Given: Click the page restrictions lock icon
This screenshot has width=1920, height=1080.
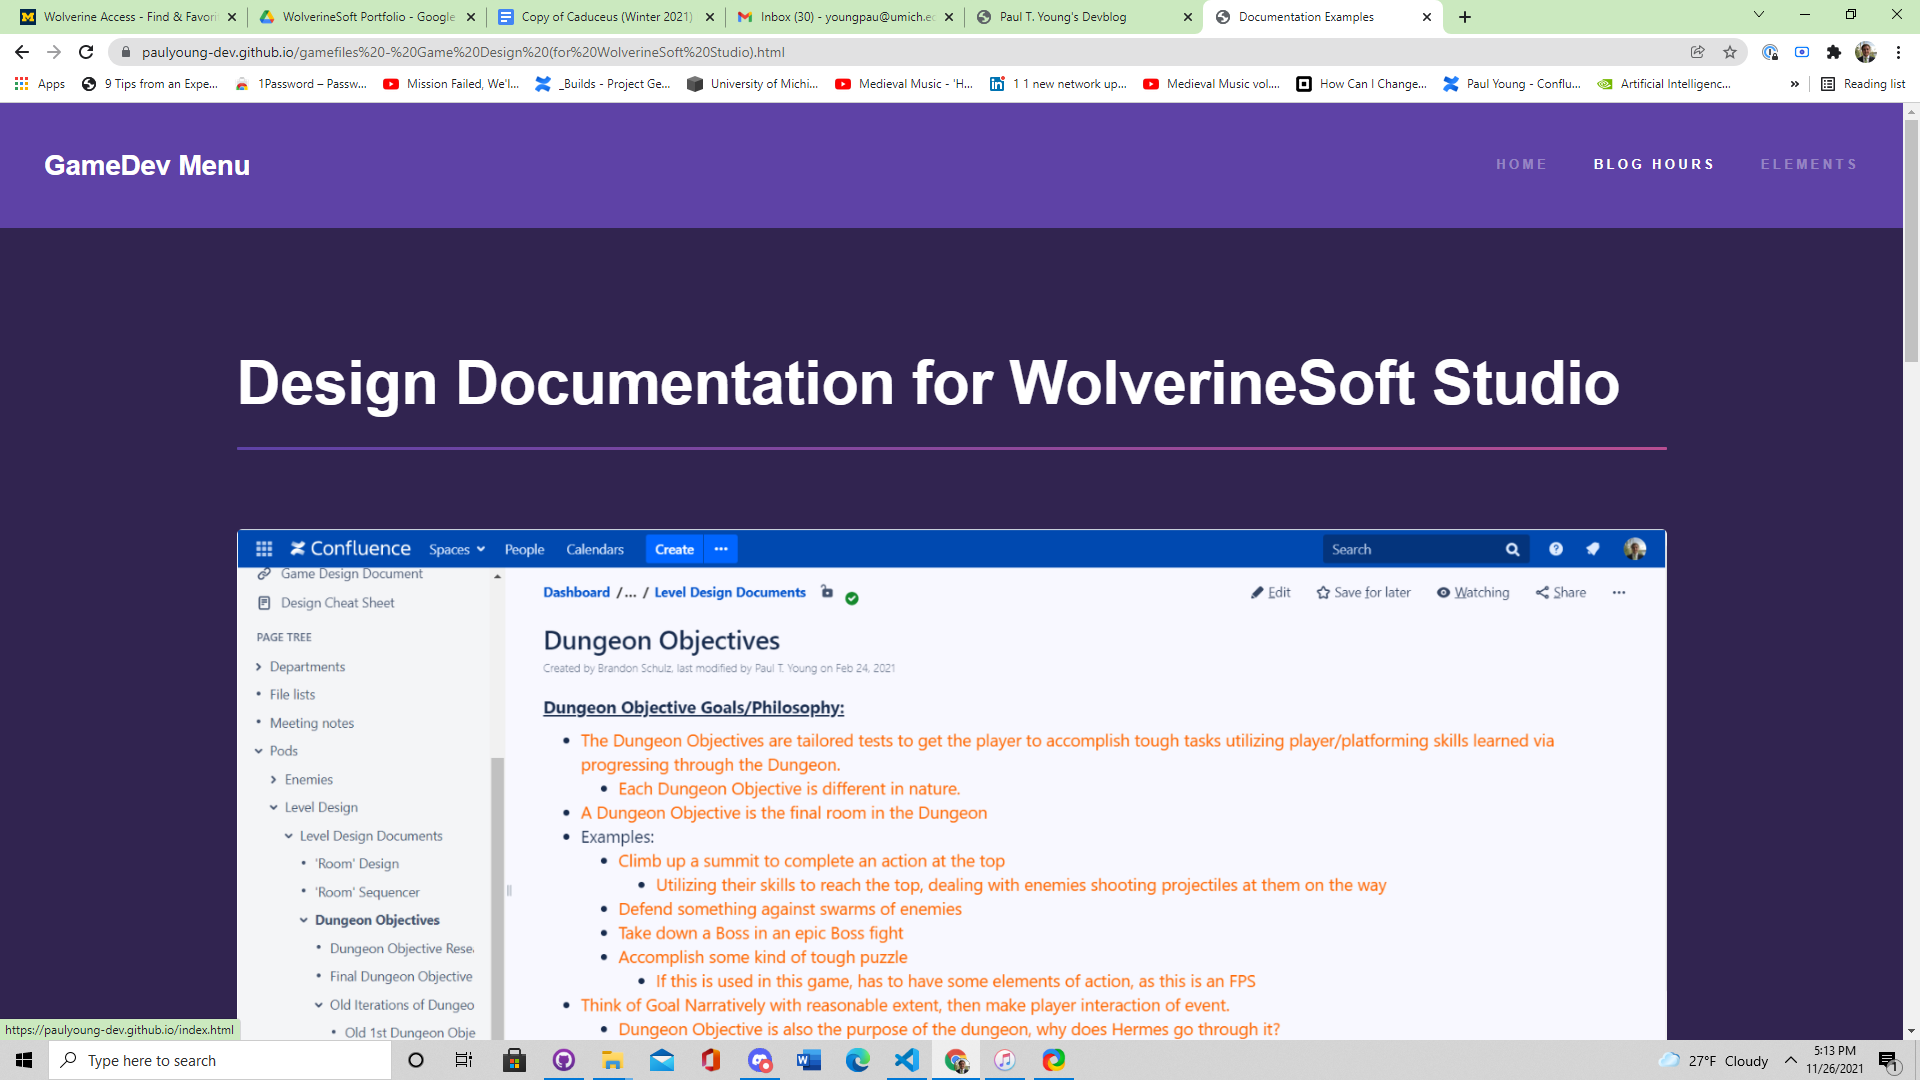Looking at the screenshot, I should click(x=827, y=591).
